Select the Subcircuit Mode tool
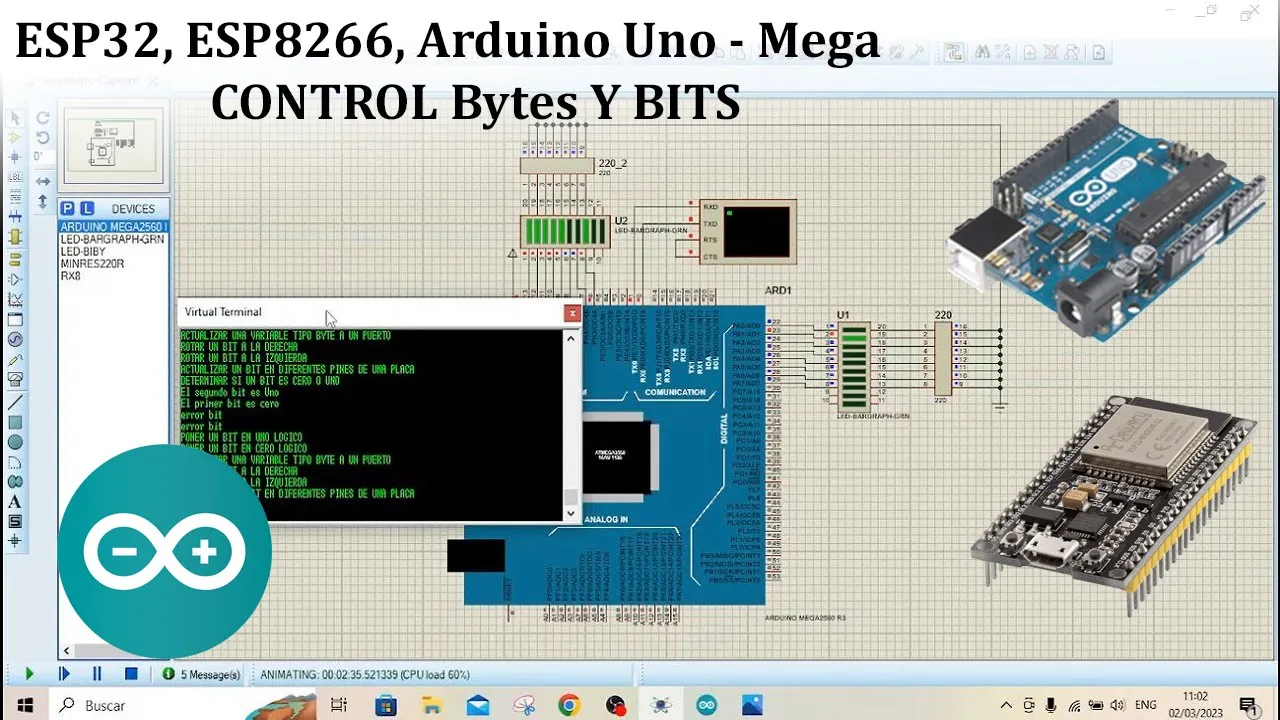 [x=15, y=238]
